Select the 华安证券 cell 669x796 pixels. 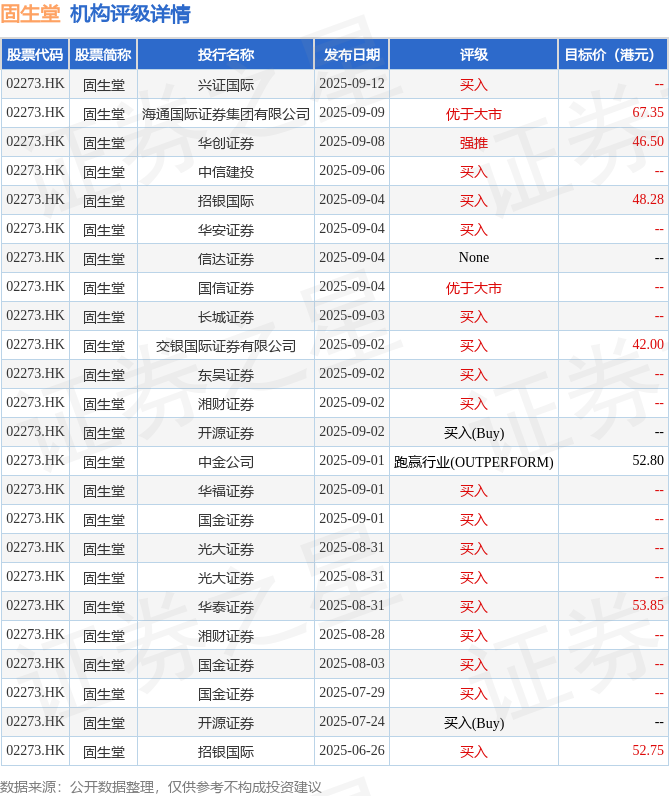click(225, 229)
